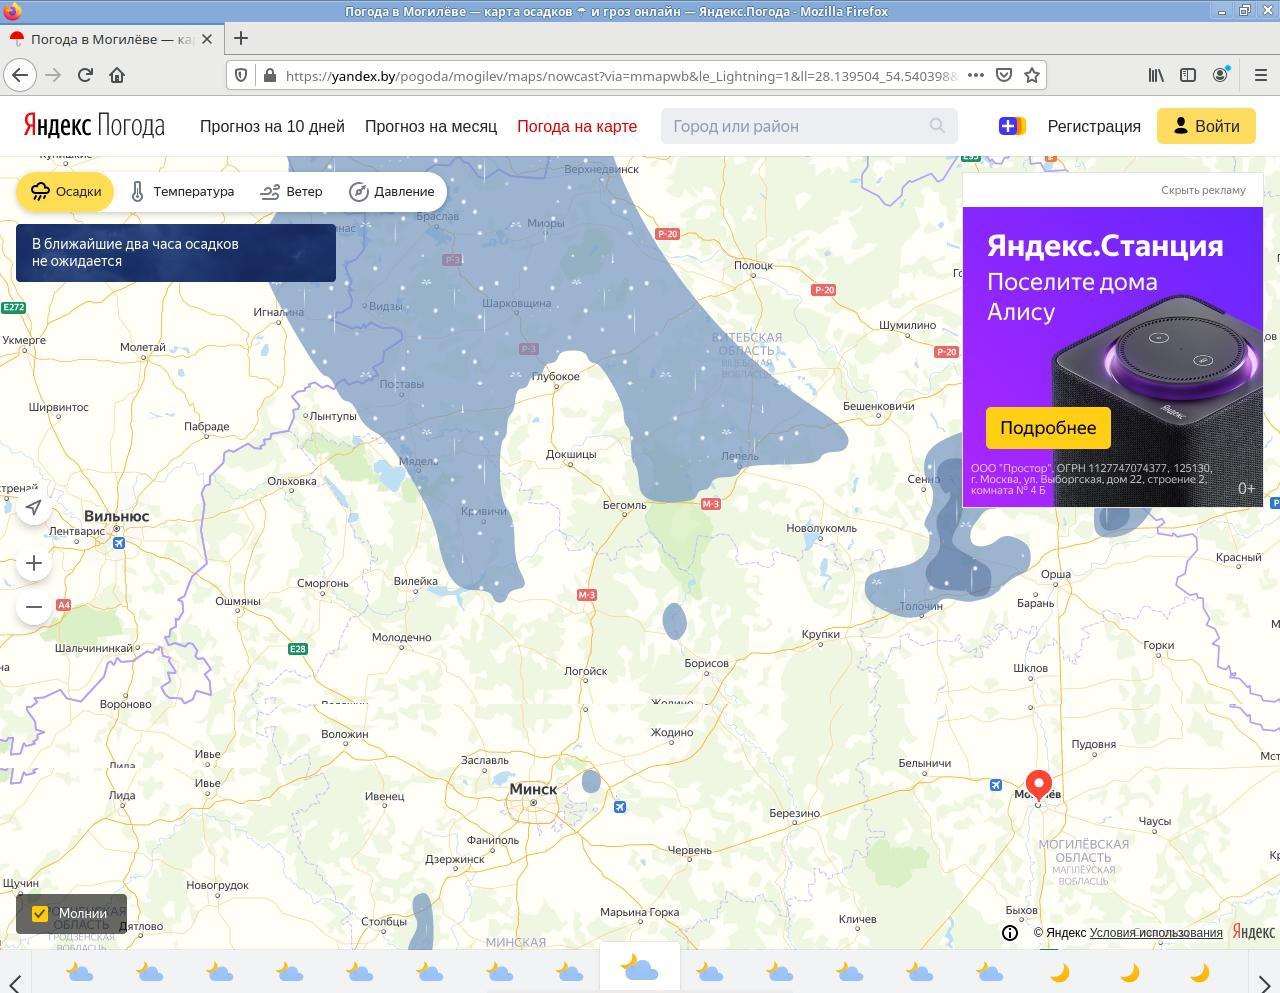Click airport icon west of Mogilev
The width and height of the screenshot is (1280, 993).
pos(995,785)
